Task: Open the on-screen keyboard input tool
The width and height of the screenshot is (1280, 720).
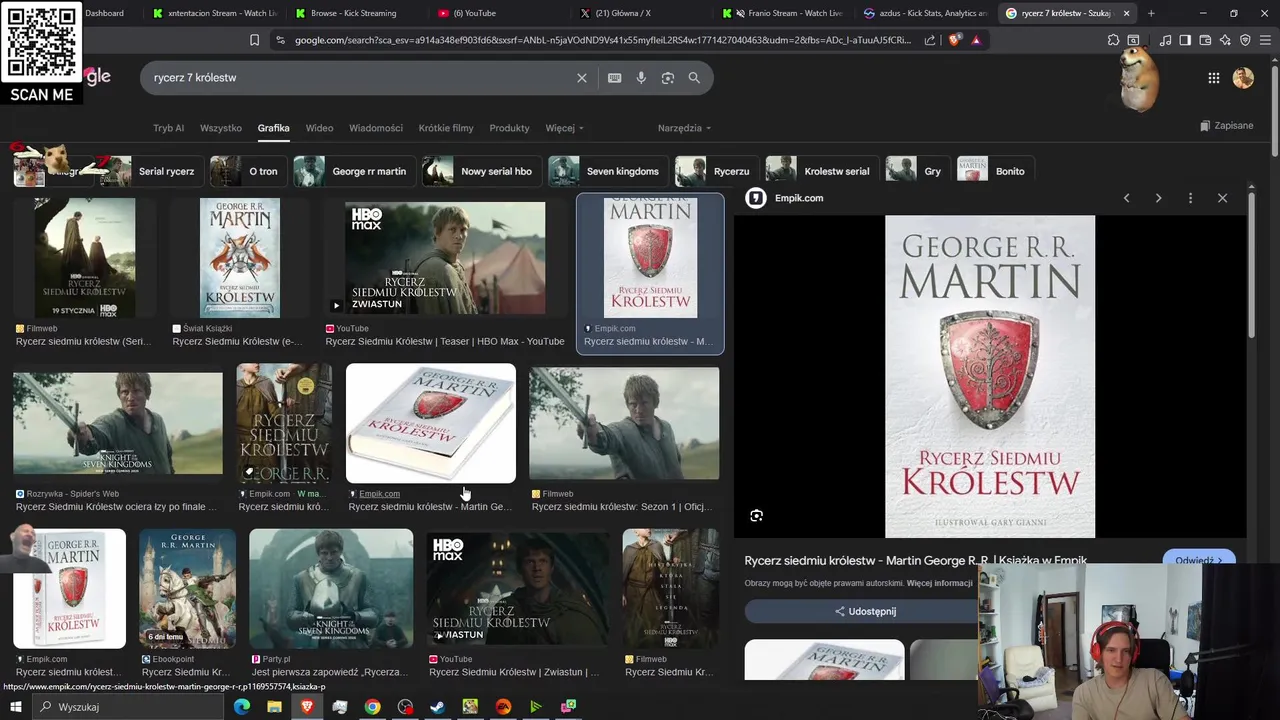Action: pos(615,78)
